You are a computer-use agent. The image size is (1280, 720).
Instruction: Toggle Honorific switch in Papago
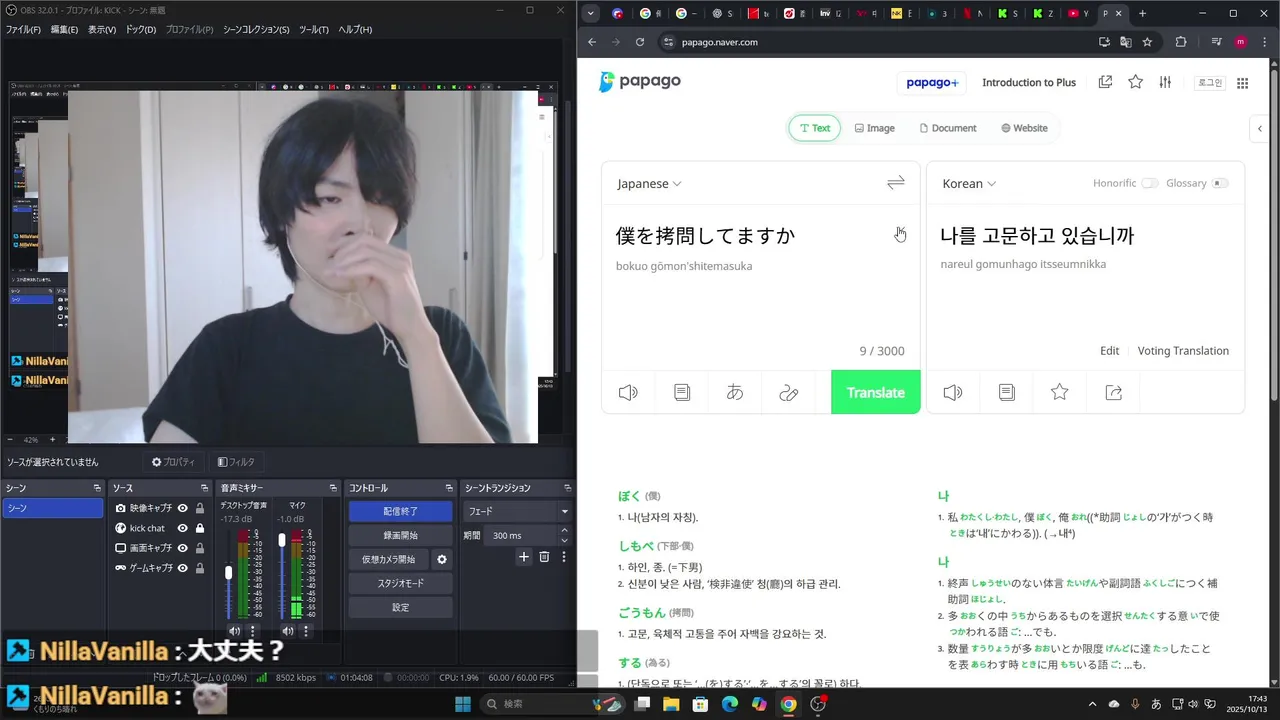[x=1150, y=183]
